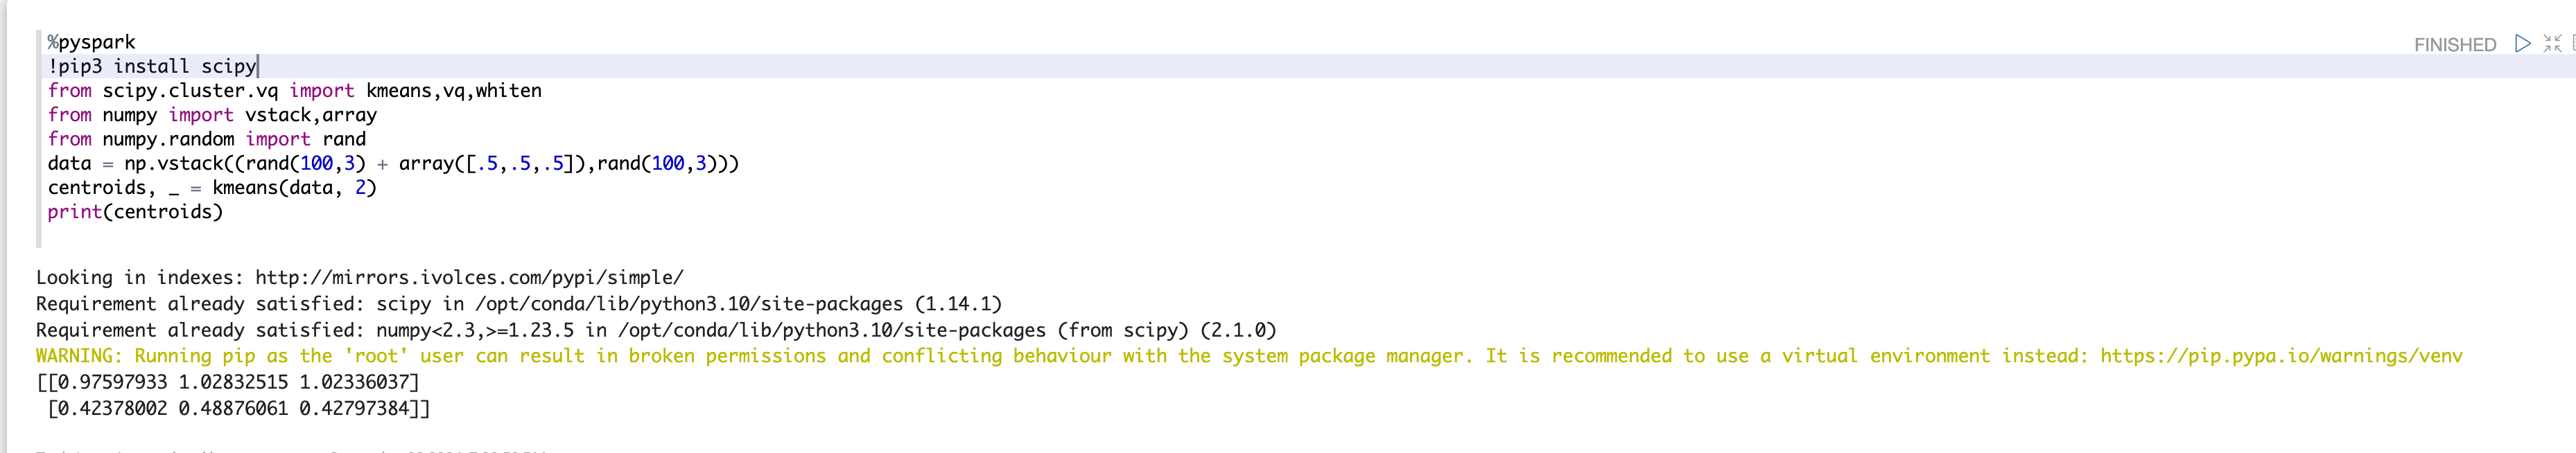Hide the editor using the collapse arrows icon

click(x=2552, y=44)
